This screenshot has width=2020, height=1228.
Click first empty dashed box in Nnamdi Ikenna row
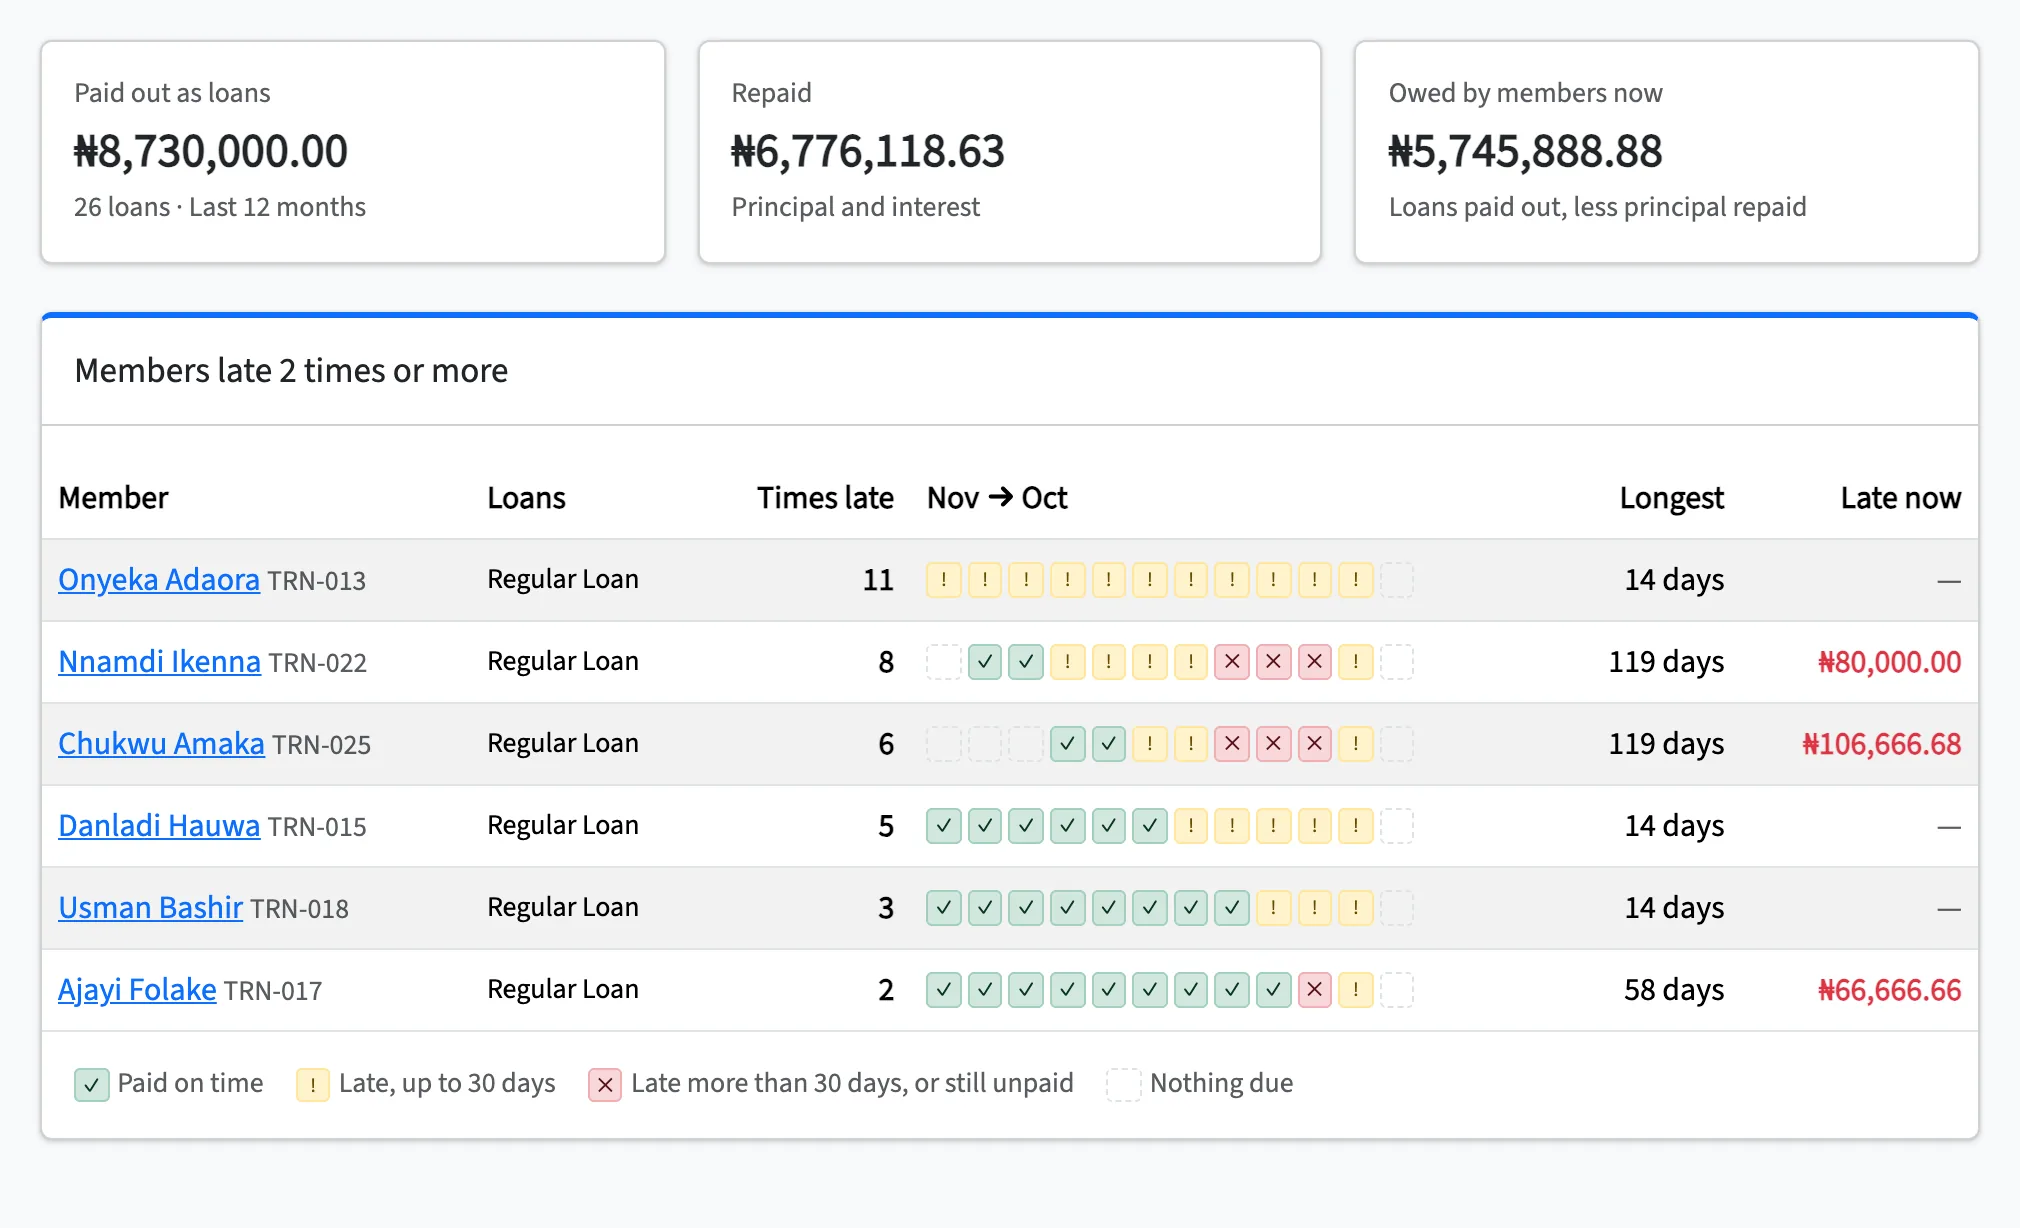point(944,662)
